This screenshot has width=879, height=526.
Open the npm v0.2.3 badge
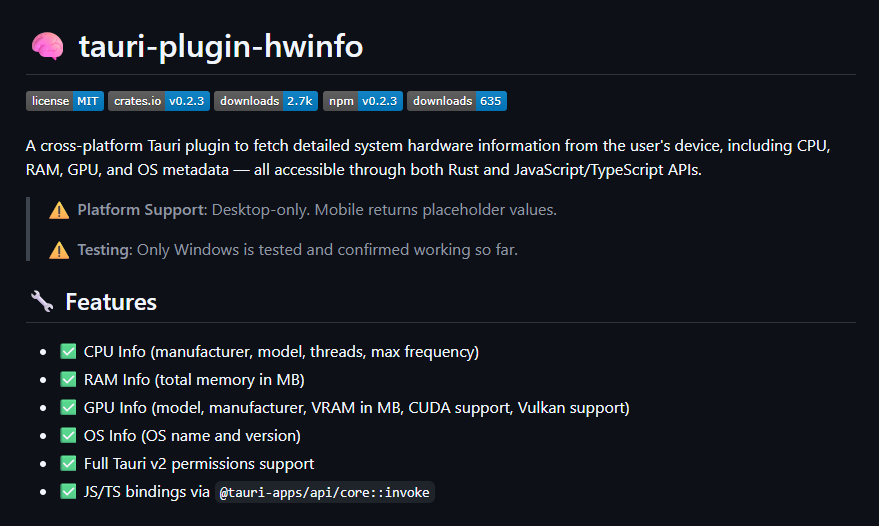[363, 101]
